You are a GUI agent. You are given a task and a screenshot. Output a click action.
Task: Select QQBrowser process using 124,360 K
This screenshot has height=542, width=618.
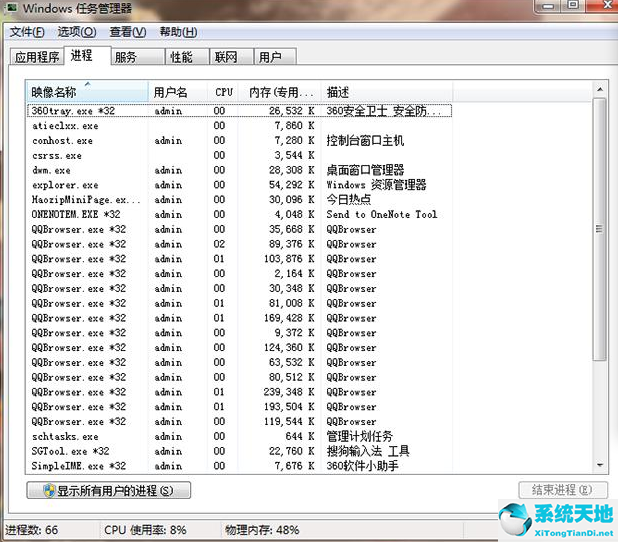[x=240, y=347]
